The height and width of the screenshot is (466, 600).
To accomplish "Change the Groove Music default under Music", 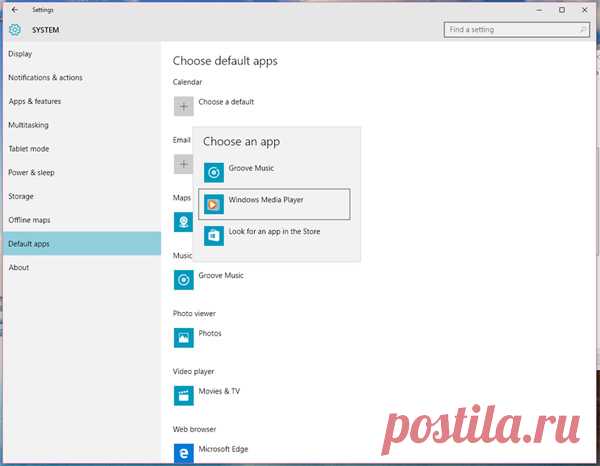I will pos(221,275).
